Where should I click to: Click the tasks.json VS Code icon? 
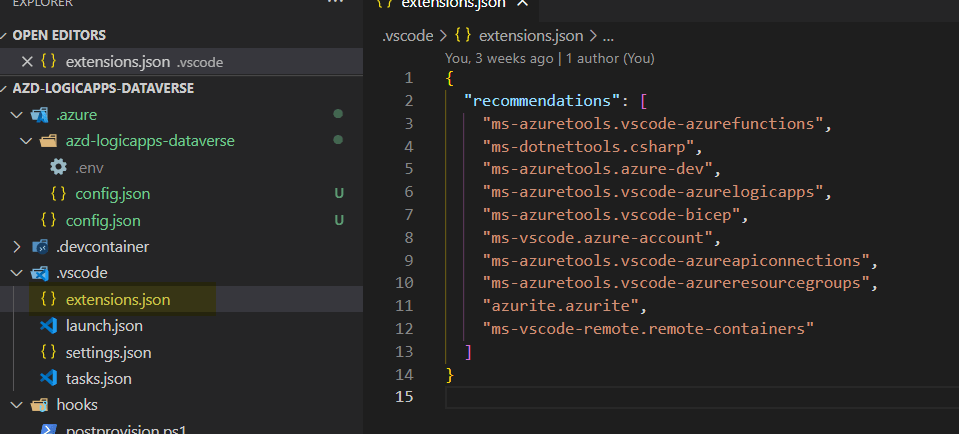coord(48,379)
